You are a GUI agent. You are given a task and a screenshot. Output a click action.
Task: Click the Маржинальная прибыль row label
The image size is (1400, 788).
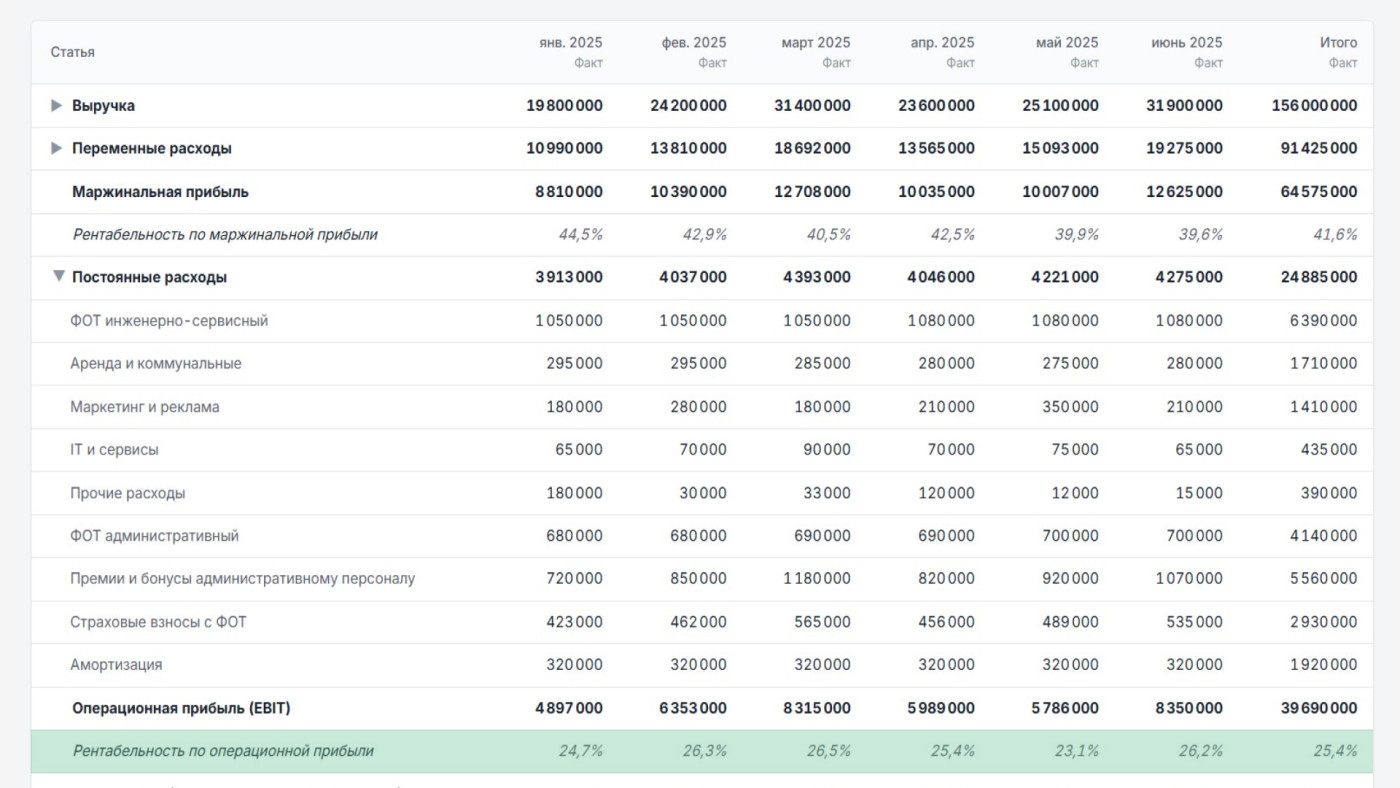pyautogui.click(x=160, y=191)
